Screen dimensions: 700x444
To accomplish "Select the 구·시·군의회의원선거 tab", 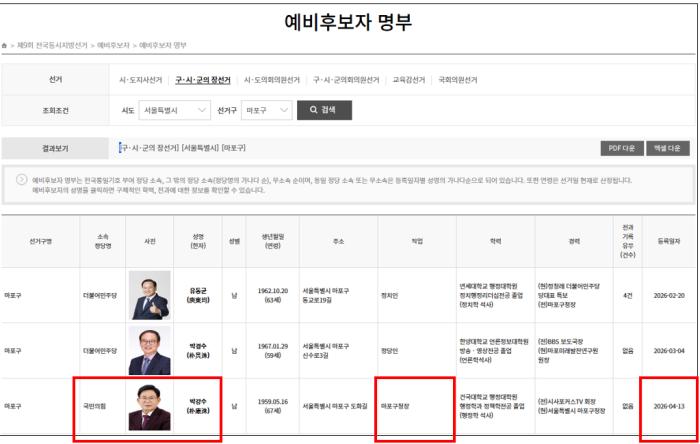I will 346,80.
